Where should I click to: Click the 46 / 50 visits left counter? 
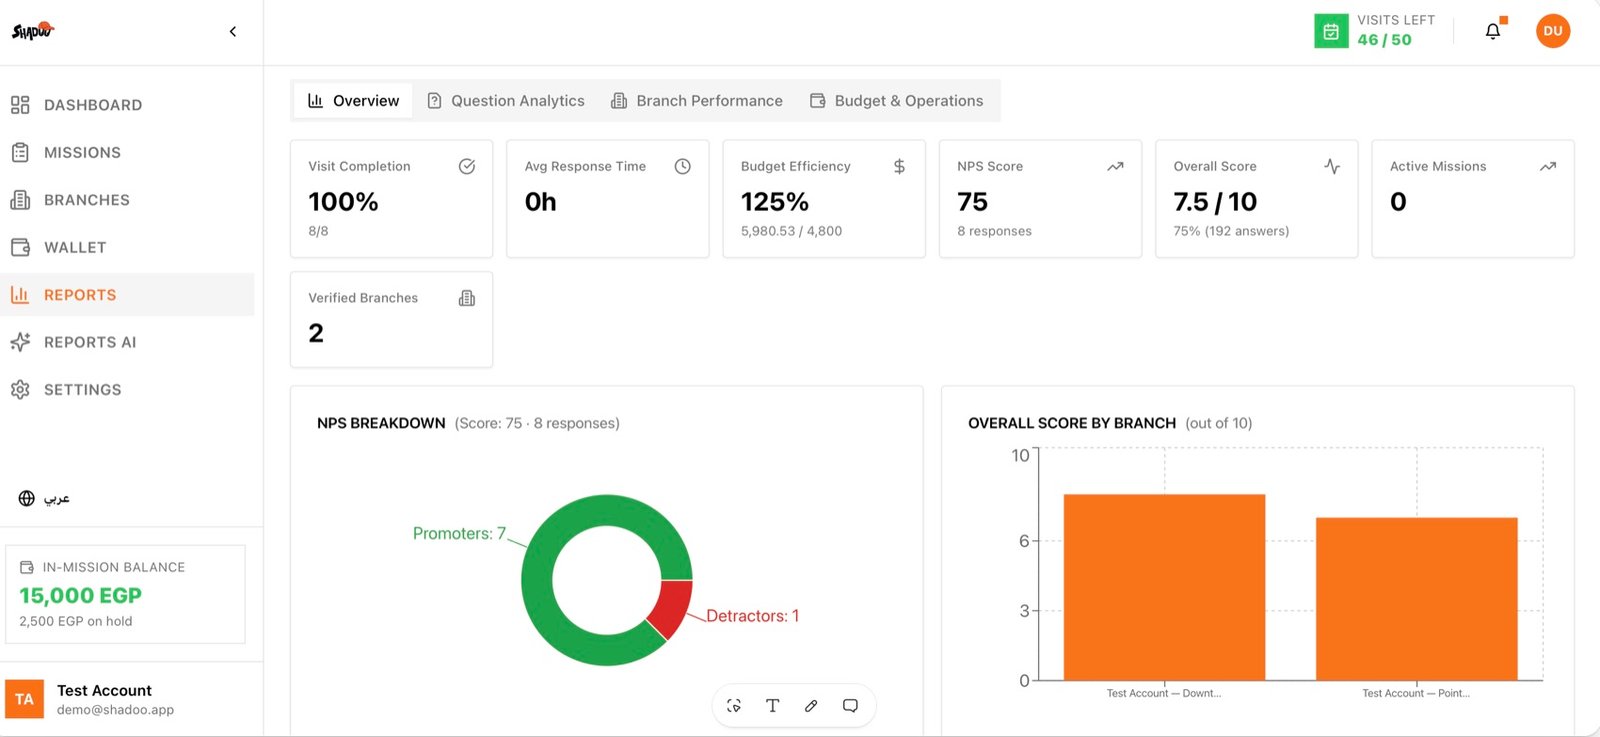click(x=1385, y=40)
